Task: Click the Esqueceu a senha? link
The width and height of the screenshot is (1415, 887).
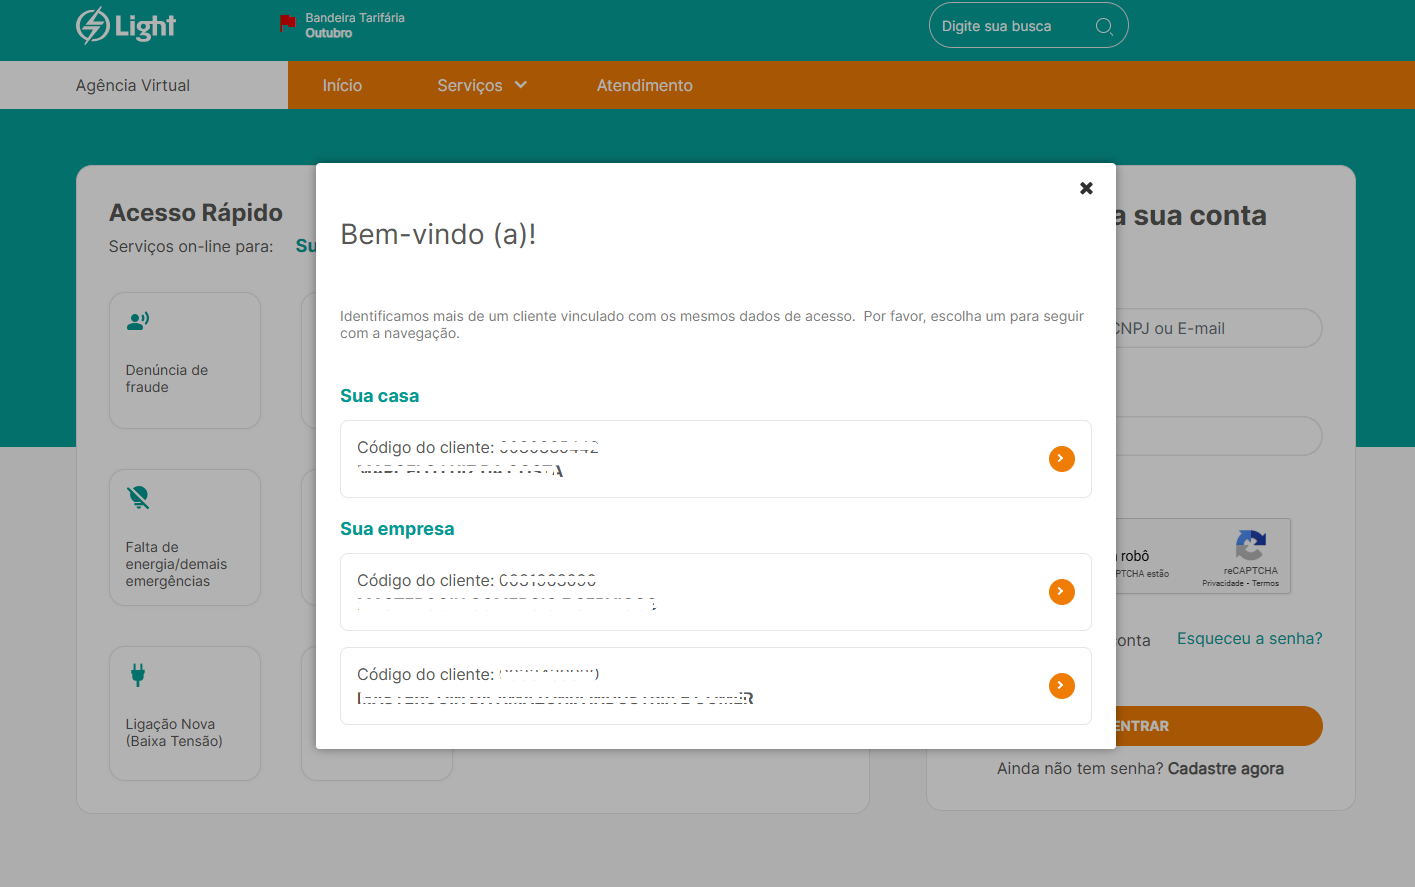Action: click(1249, 639)
